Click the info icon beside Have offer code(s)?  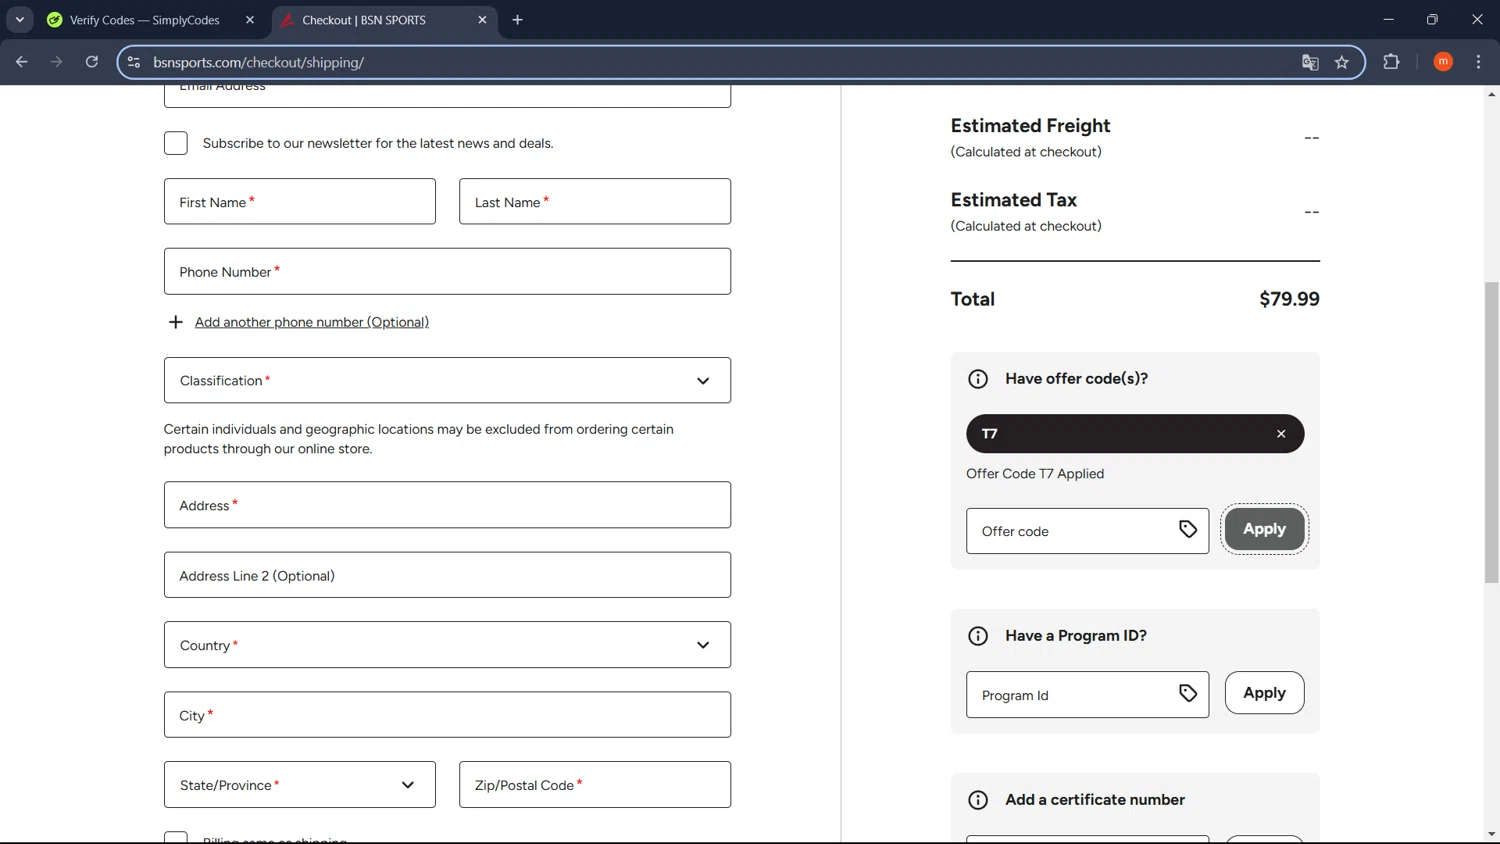pyautogui.click(x=977, y=379)
